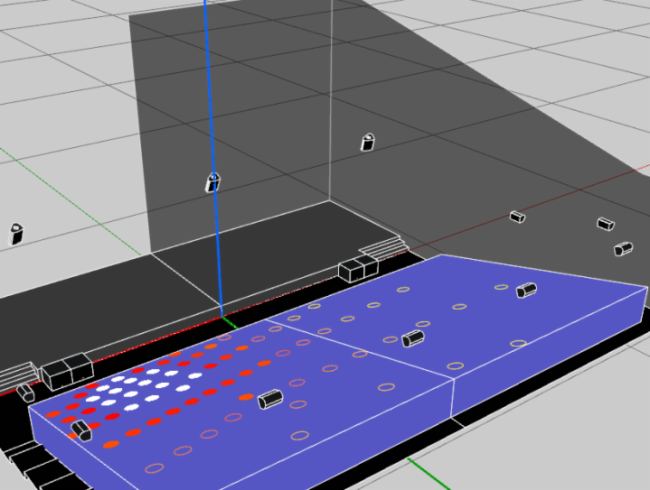The height and width of the screenshot is (490, 650).
Task: Select the hanging fixture in front of the back wall
Action: 368,141
